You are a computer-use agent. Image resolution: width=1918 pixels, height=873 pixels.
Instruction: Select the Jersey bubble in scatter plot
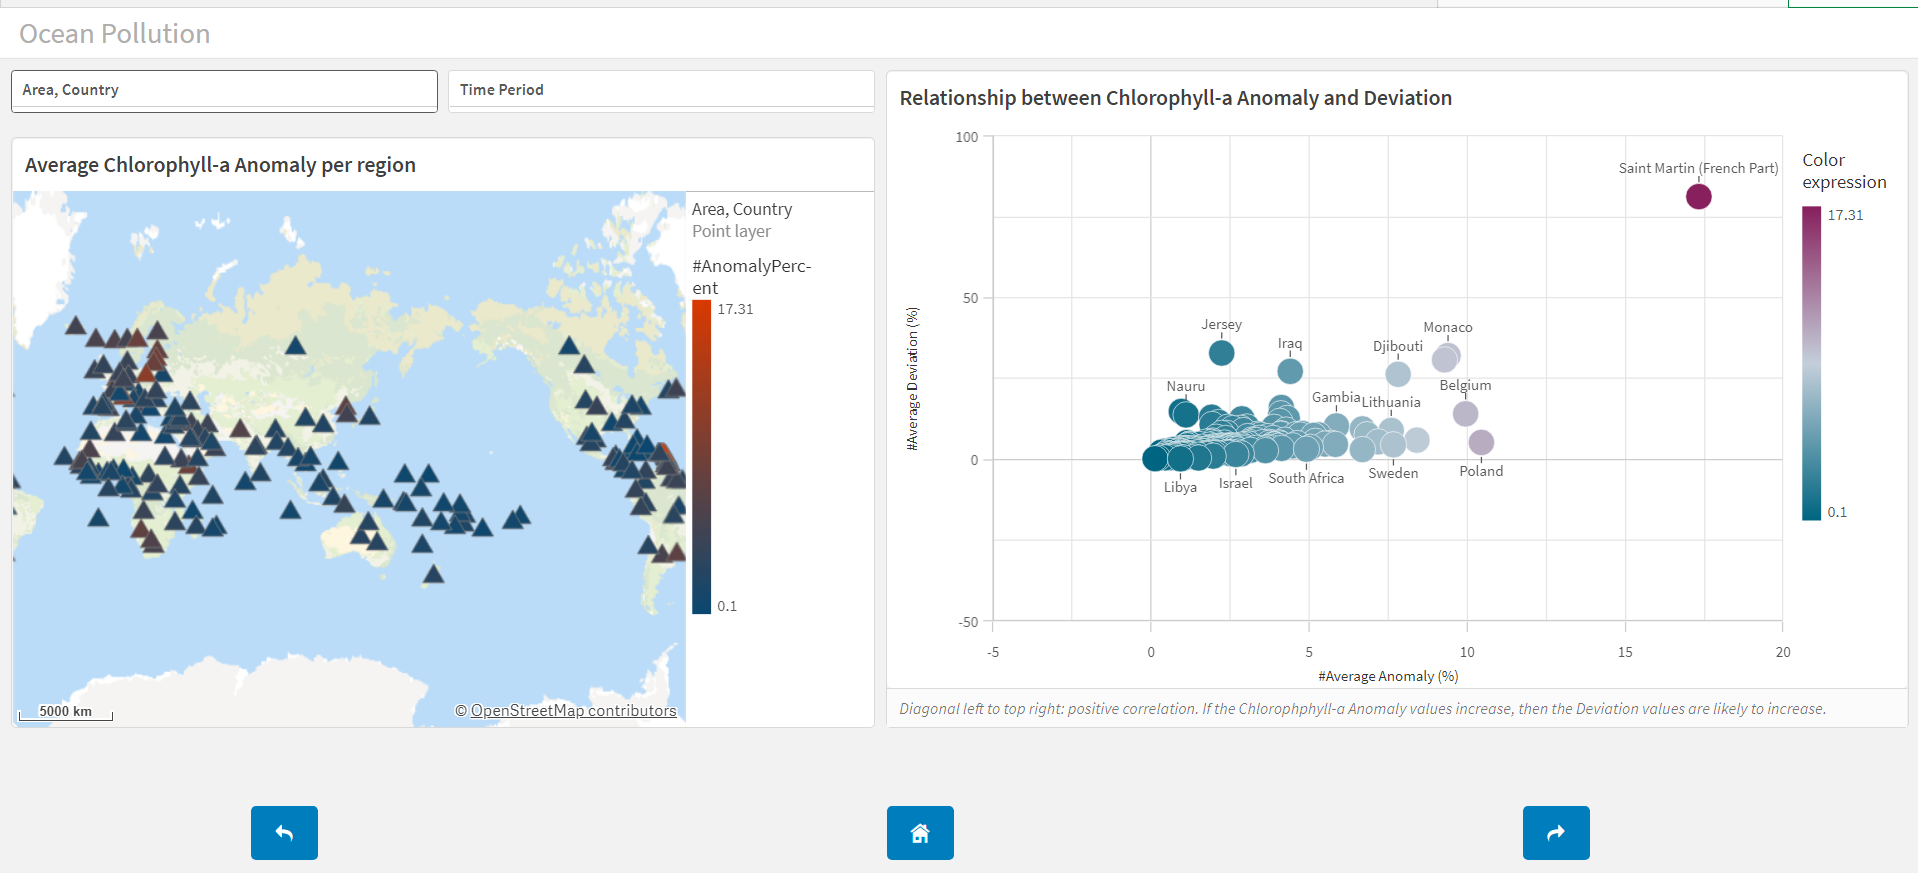click(x=1221, y=353)
